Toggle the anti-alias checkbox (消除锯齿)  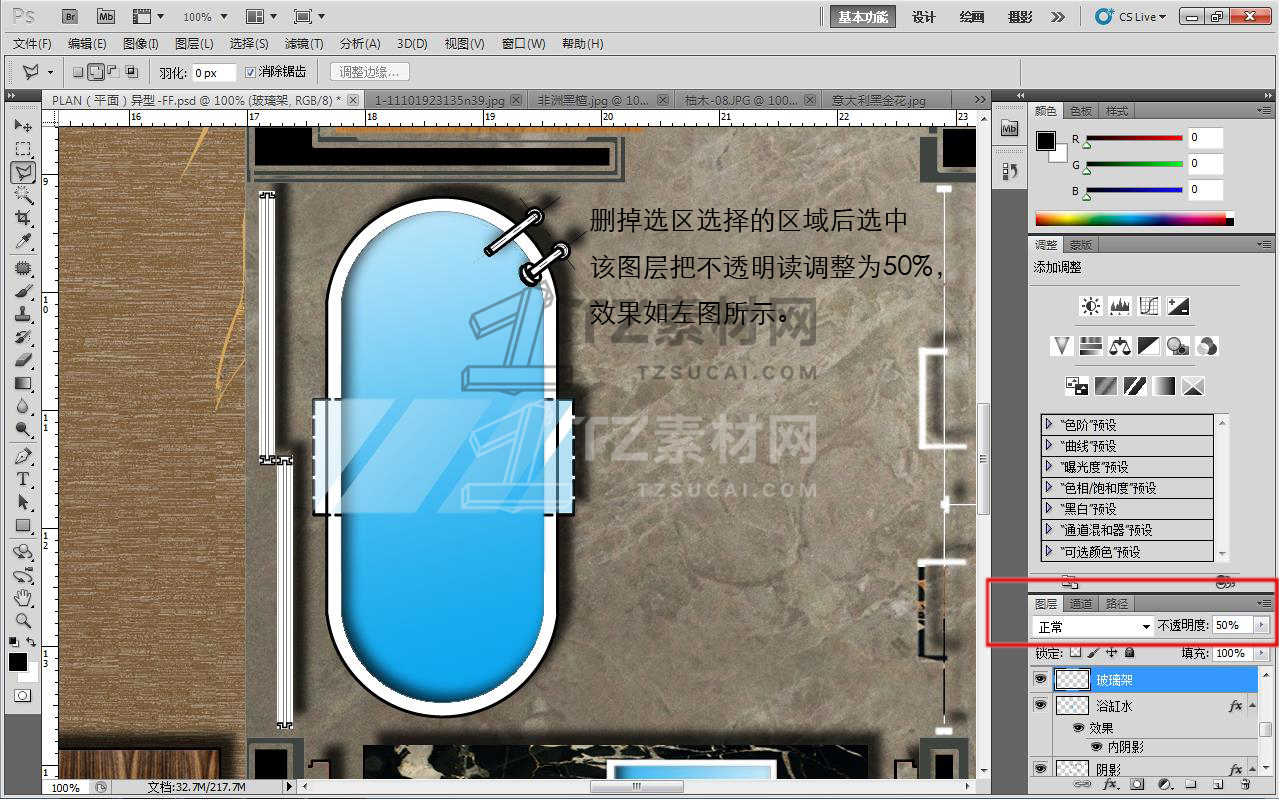[x=250, y=72]
